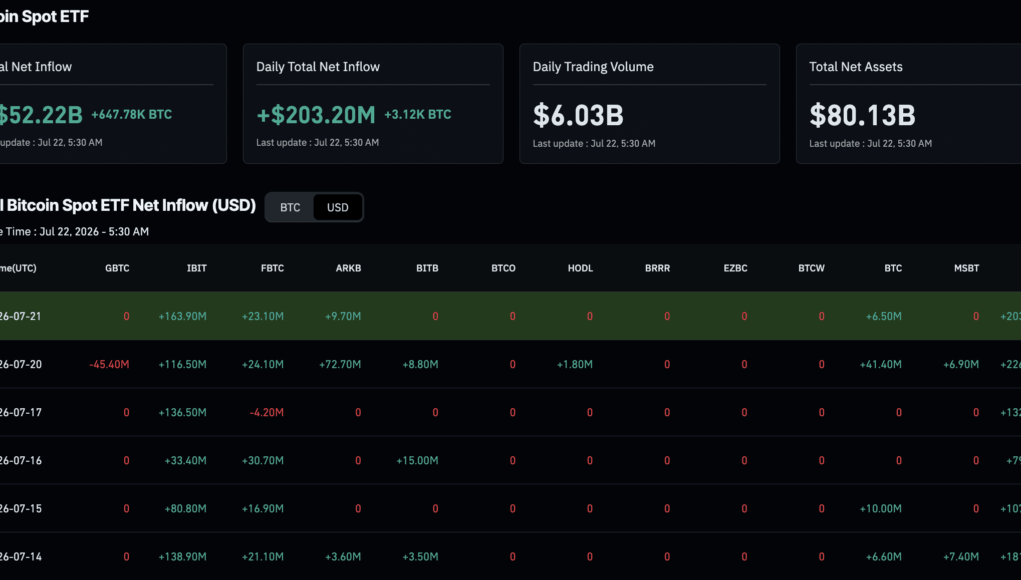1021x580 pixels.
Task: Click FBTC -4.20M value on 07-17
Action: click(266, 413)
